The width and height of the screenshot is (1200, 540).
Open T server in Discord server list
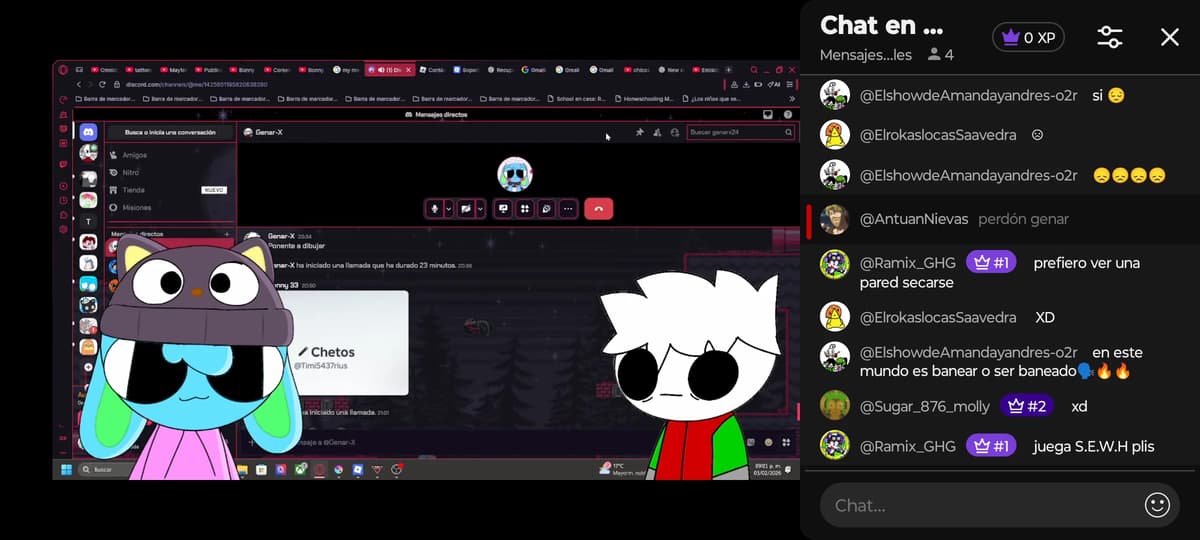tap(88, 222)
